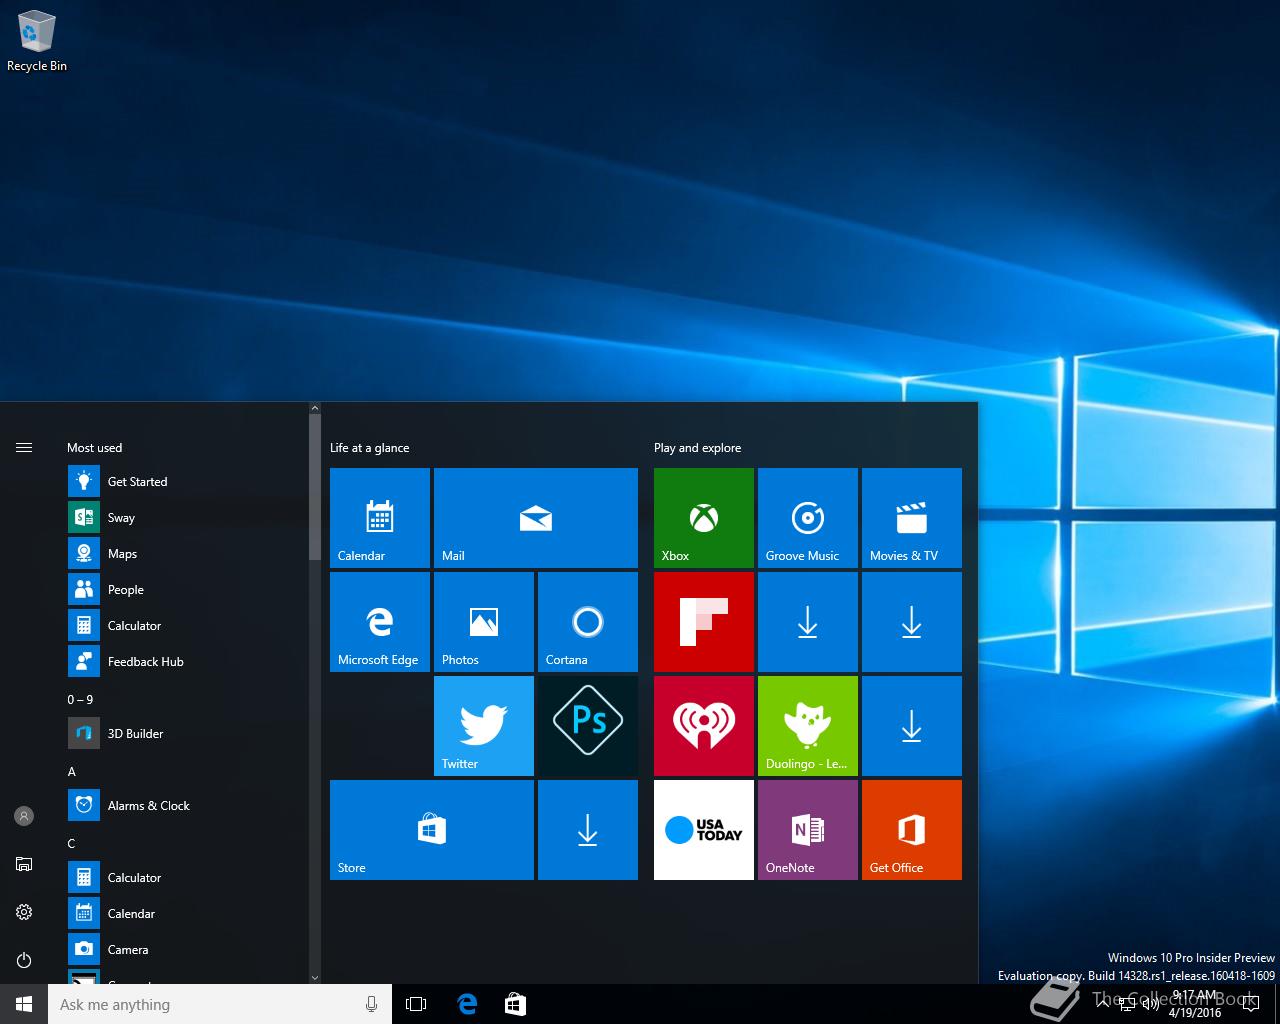Image resolution: width=1280 pixels, height=1024 pixels.
Task: Open Maps in the Most used list
Action: [184, 554]
